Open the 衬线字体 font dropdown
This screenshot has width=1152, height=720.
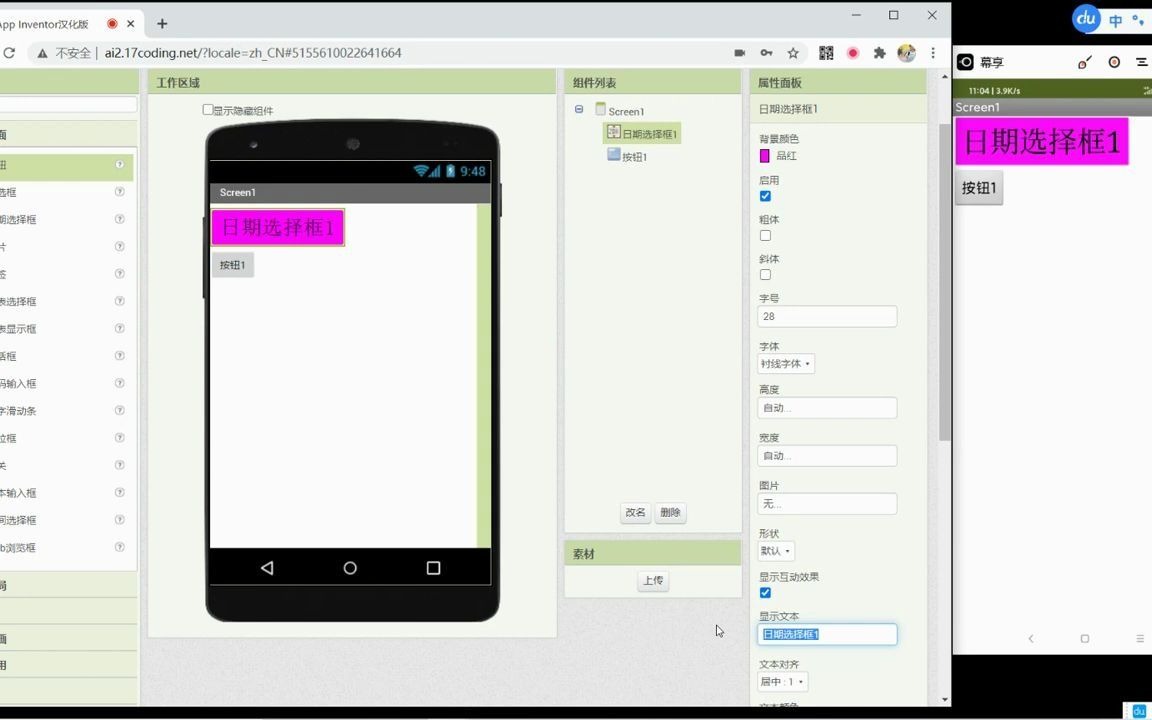point(784,363)
